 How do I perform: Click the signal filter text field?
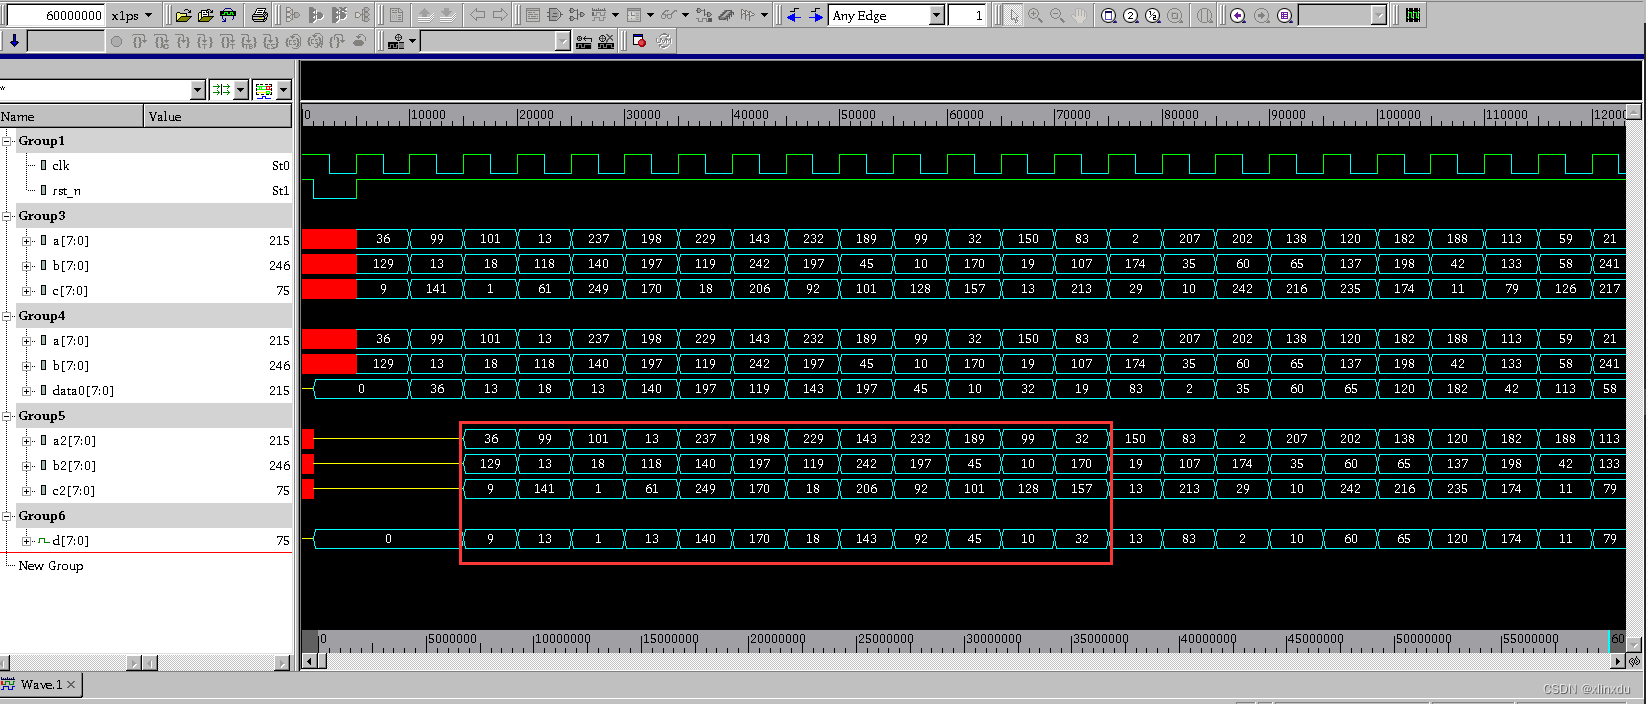pyautogui.click(x=95, y=90)
